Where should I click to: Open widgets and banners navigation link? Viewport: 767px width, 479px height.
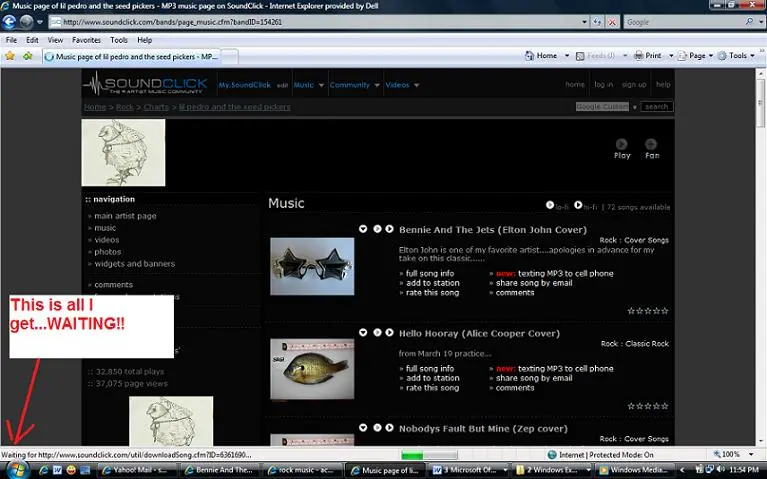(135, 264)
